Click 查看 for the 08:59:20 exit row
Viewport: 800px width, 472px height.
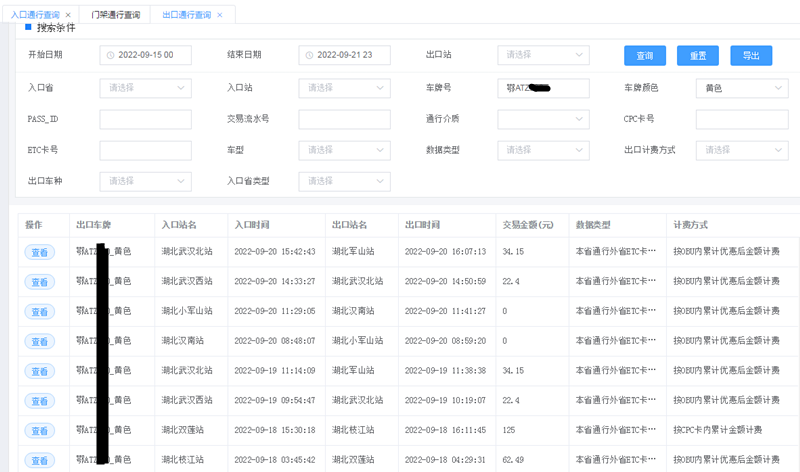pyautogui.click(x=39, y=341)
